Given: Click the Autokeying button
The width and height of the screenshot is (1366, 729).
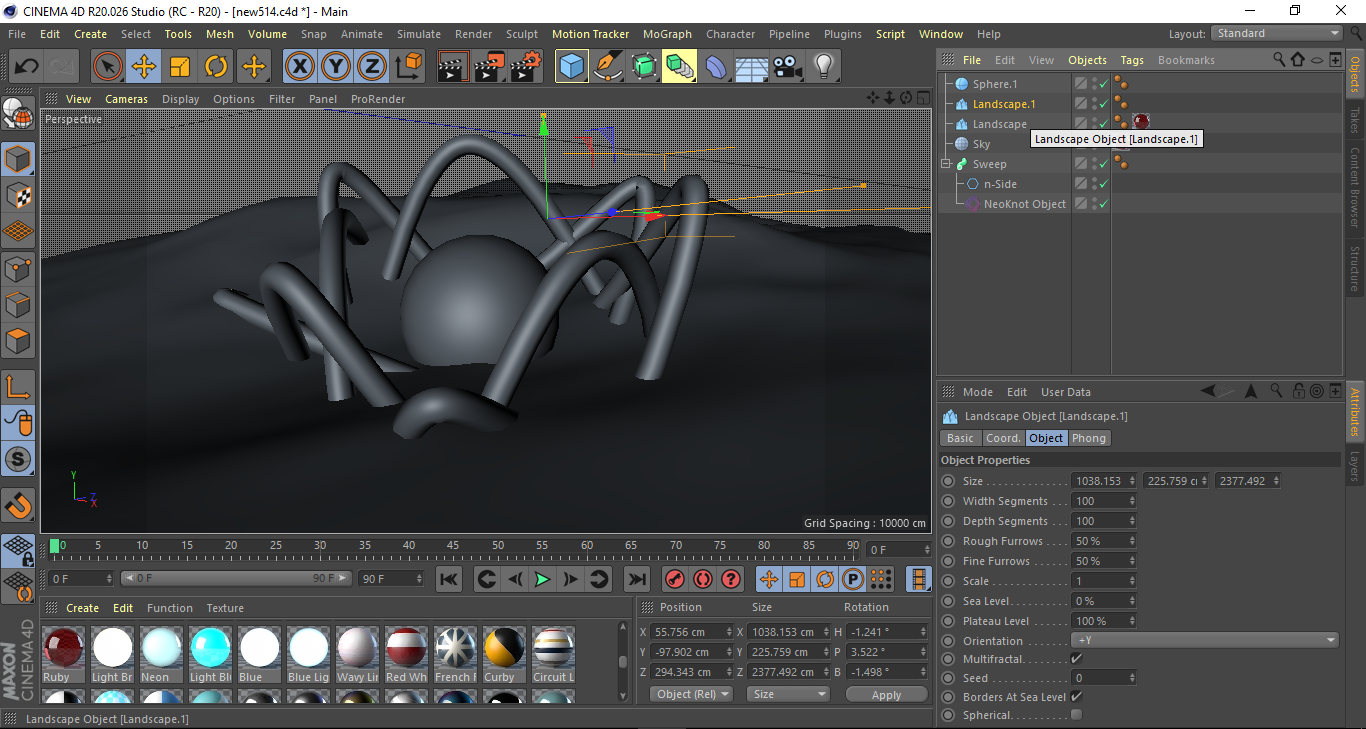Looking at the screenshot, I should tap(703, 579).
